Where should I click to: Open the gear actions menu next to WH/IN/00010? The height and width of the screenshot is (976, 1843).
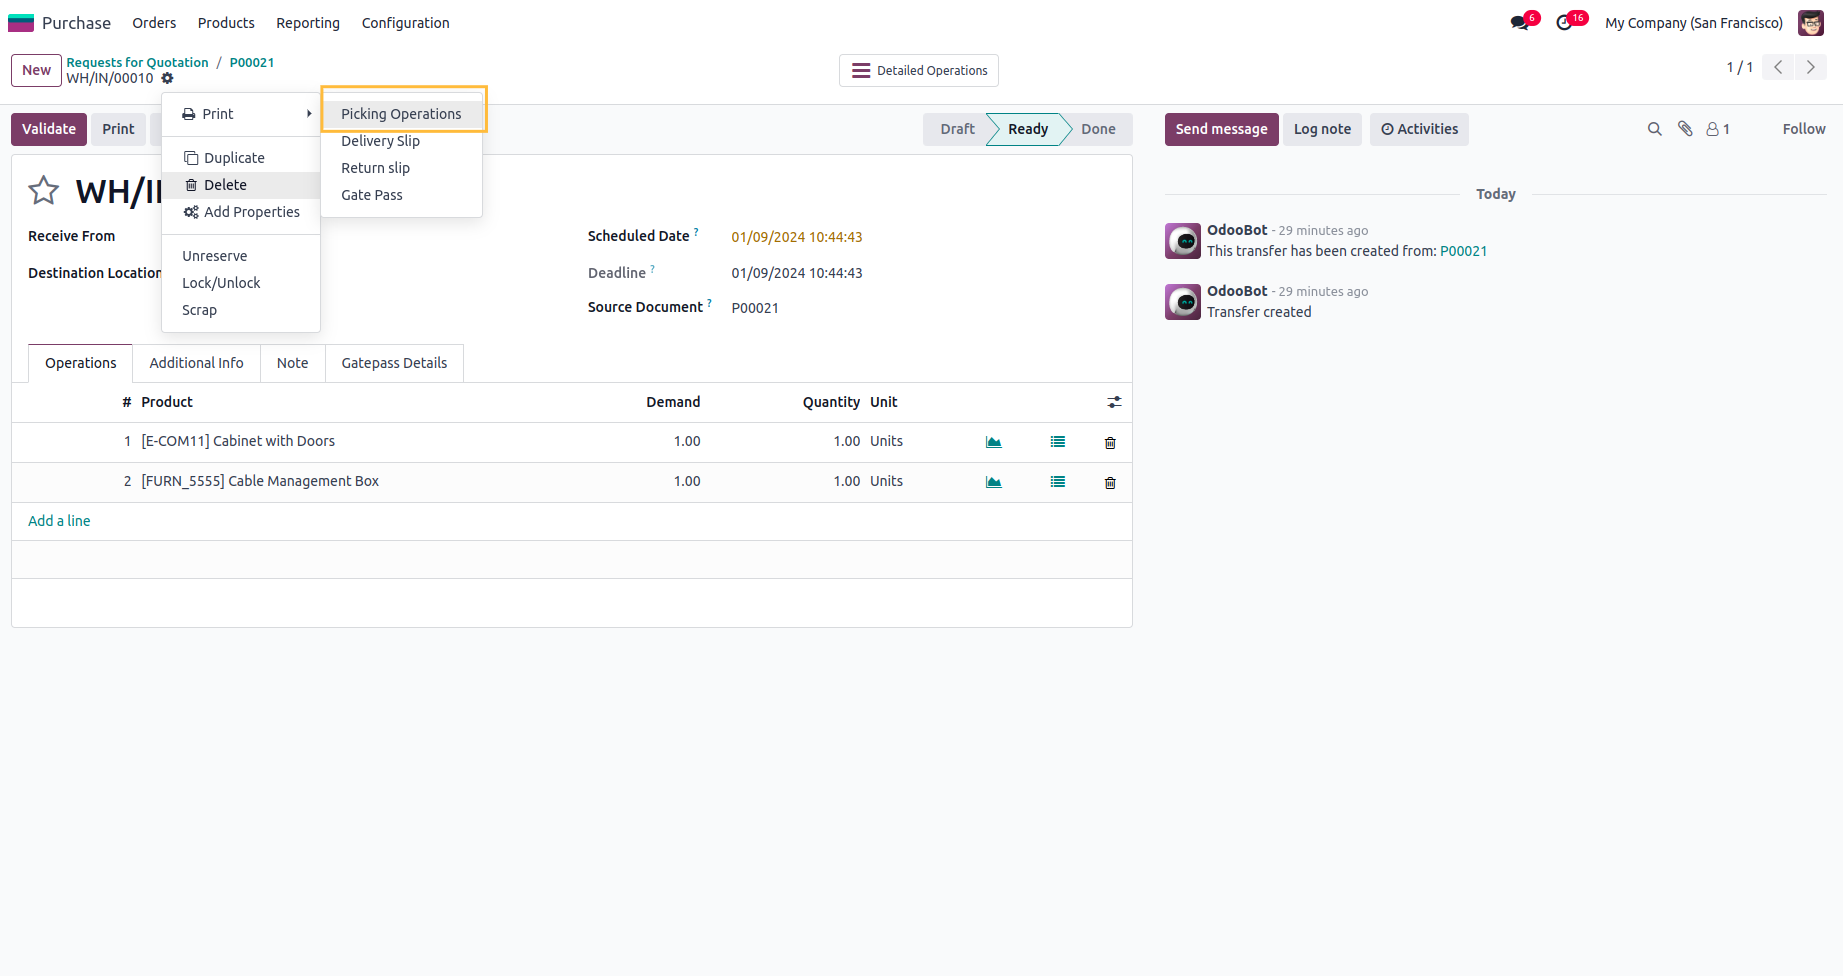168,78
